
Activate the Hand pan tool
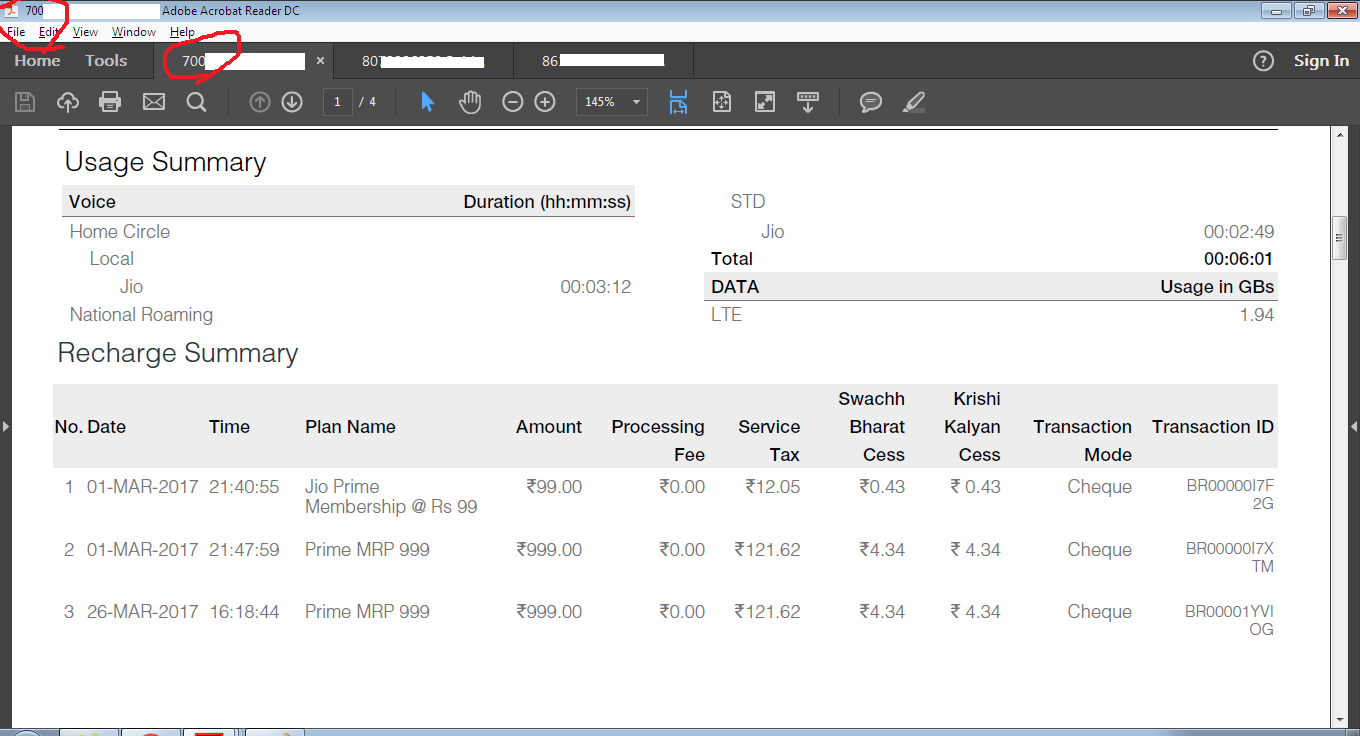click(470, 102)
